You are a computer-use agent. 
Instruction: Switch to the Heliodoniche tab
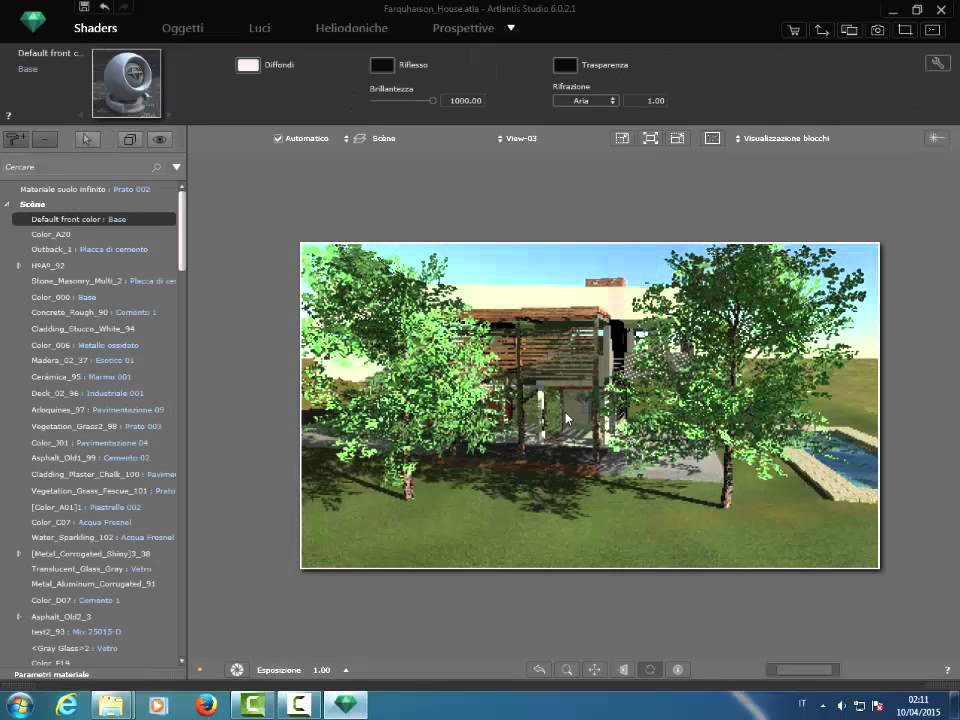coord(351,28)
